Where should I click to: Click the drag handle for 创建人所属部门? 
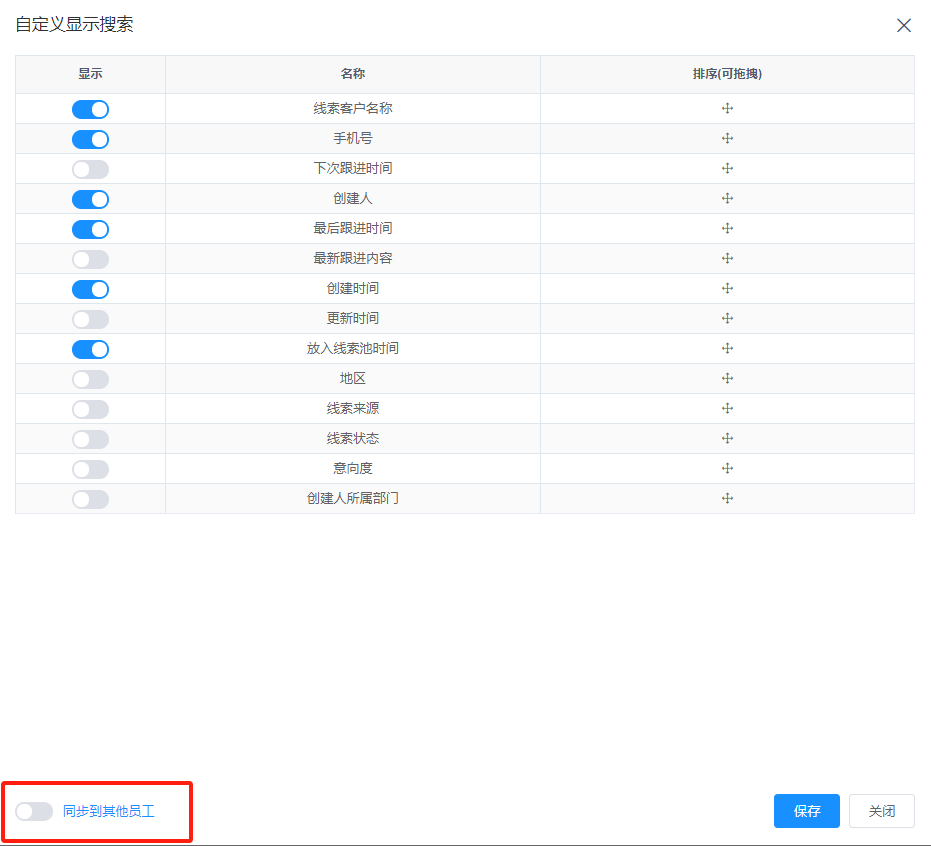[x=727, y=499]
